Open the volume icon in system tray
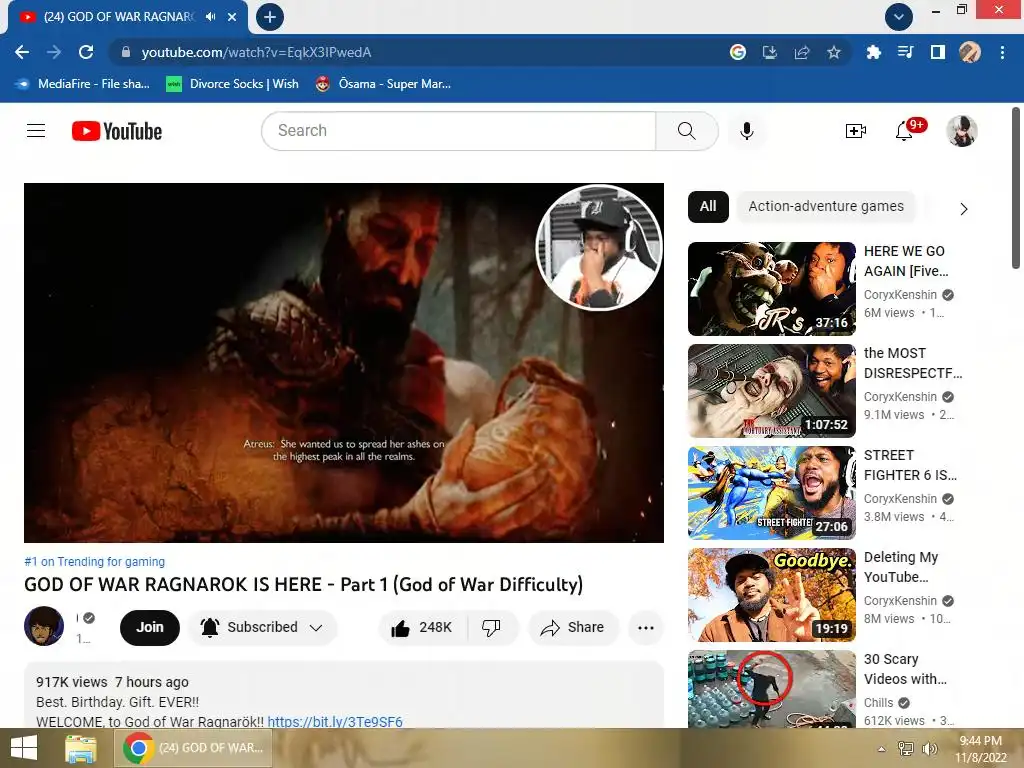The image size is (1024, 768). click(929, 749)
